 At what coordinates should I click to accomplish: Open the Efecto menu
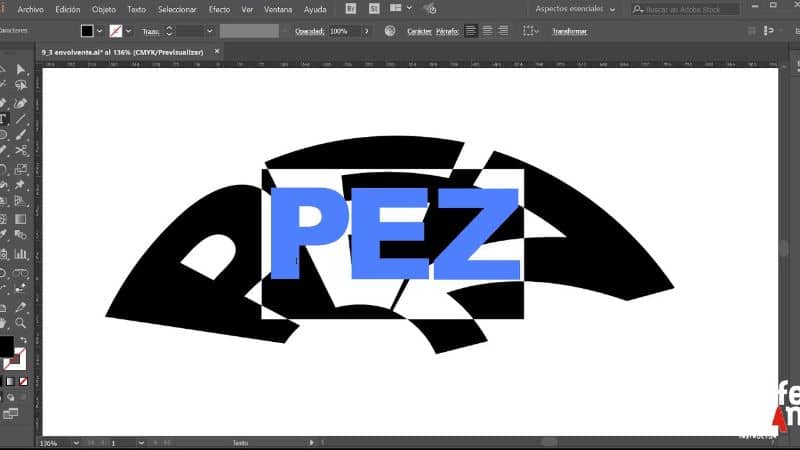coord(219,9)
